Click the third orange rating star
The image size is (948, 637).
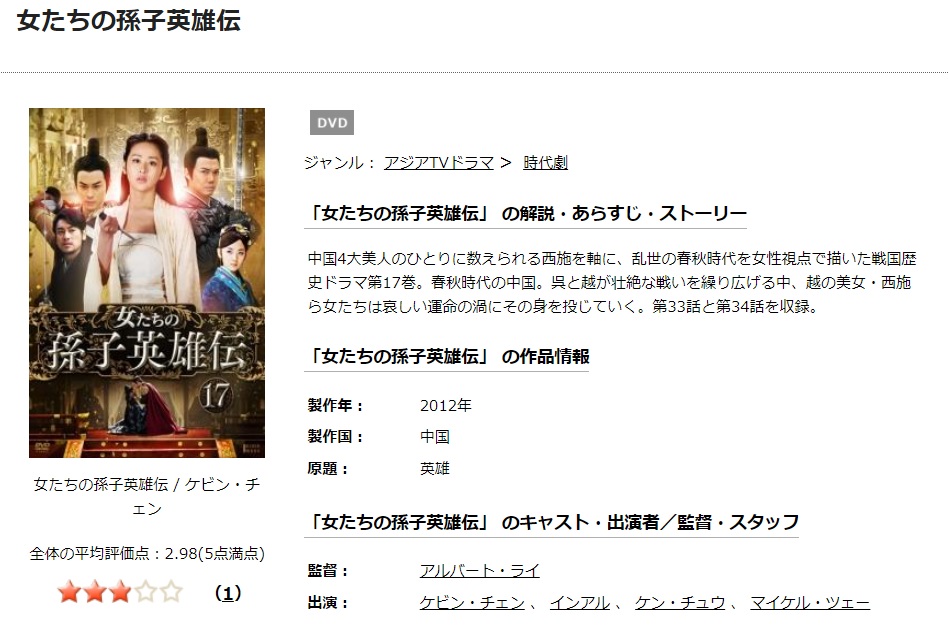120,592
